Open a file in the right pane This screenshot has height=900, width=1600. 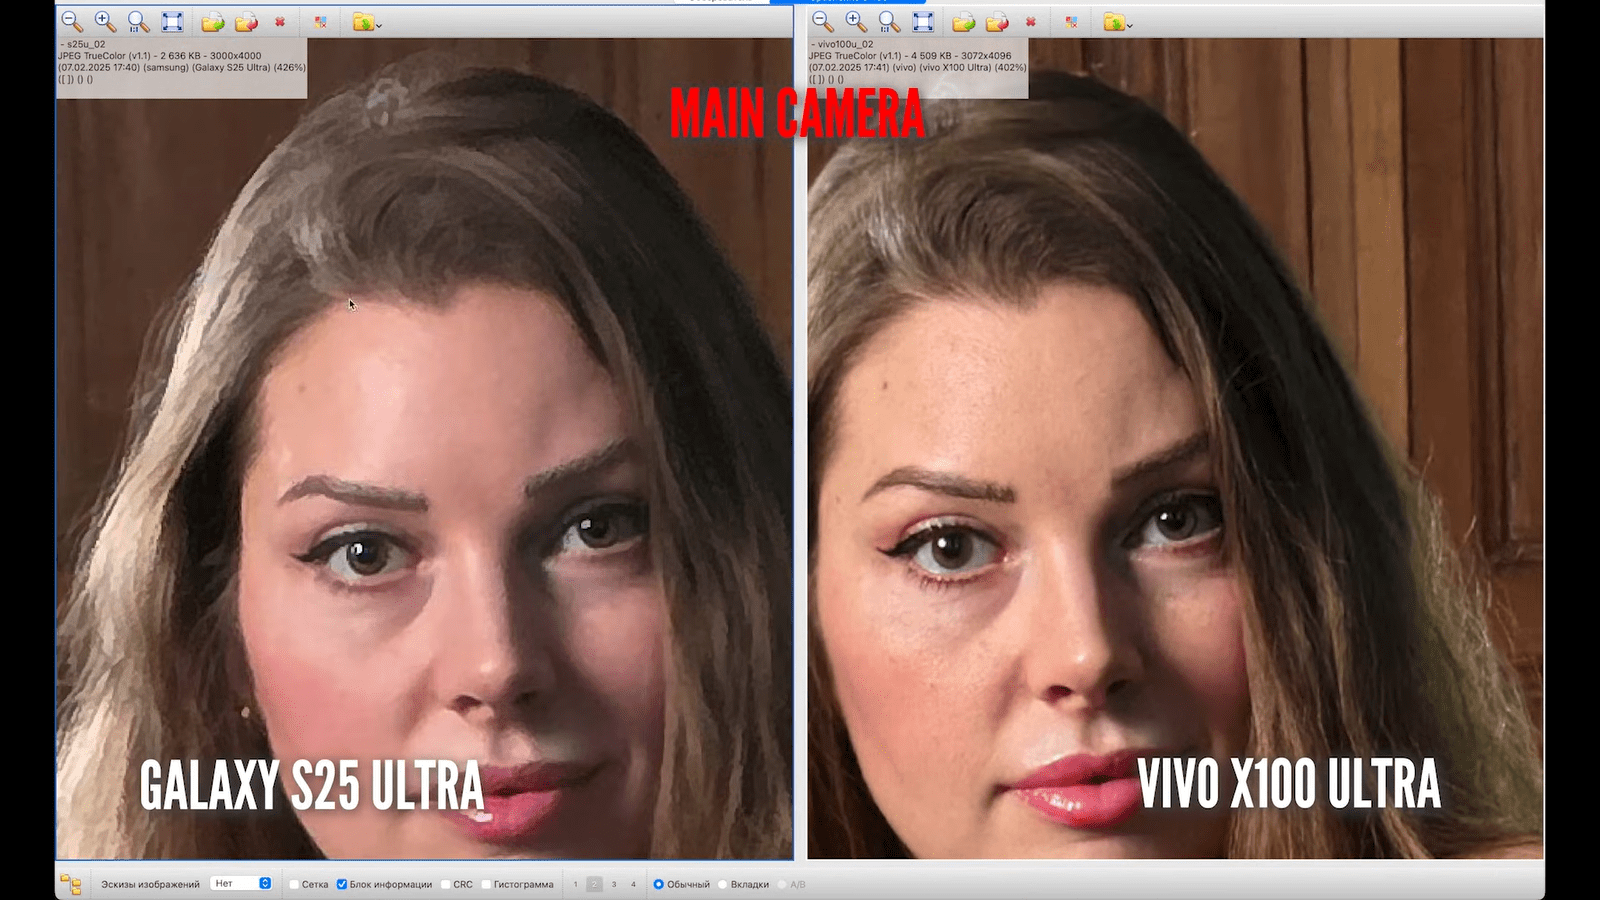point(963,21)
